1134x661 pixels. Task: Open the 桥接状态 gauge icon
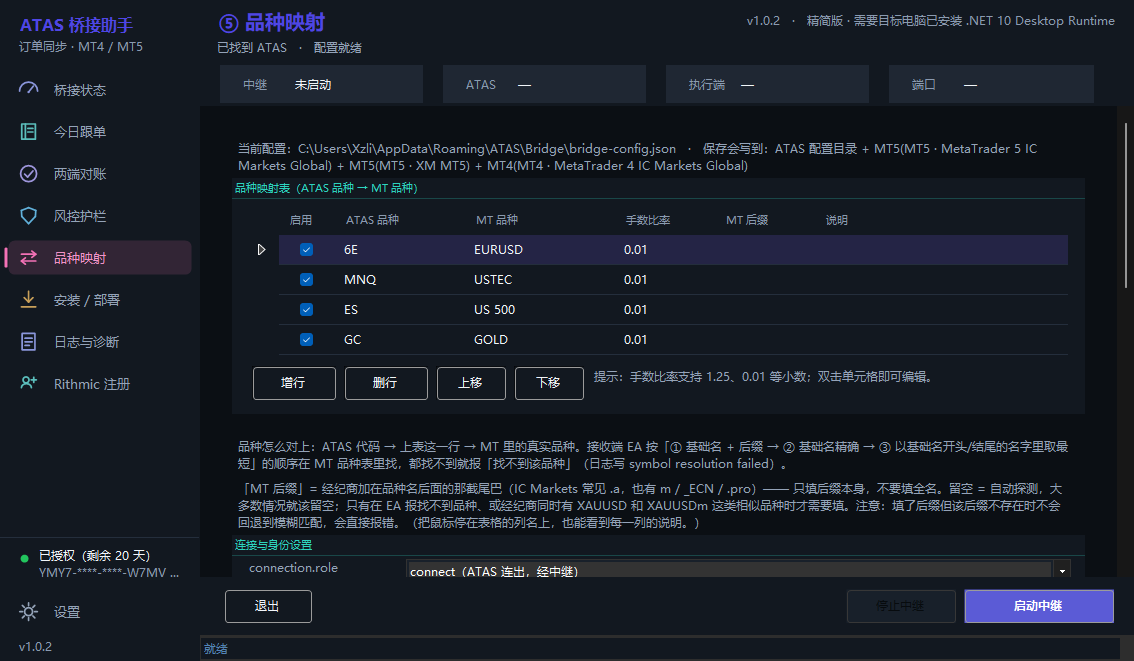[x=28, y=89]
